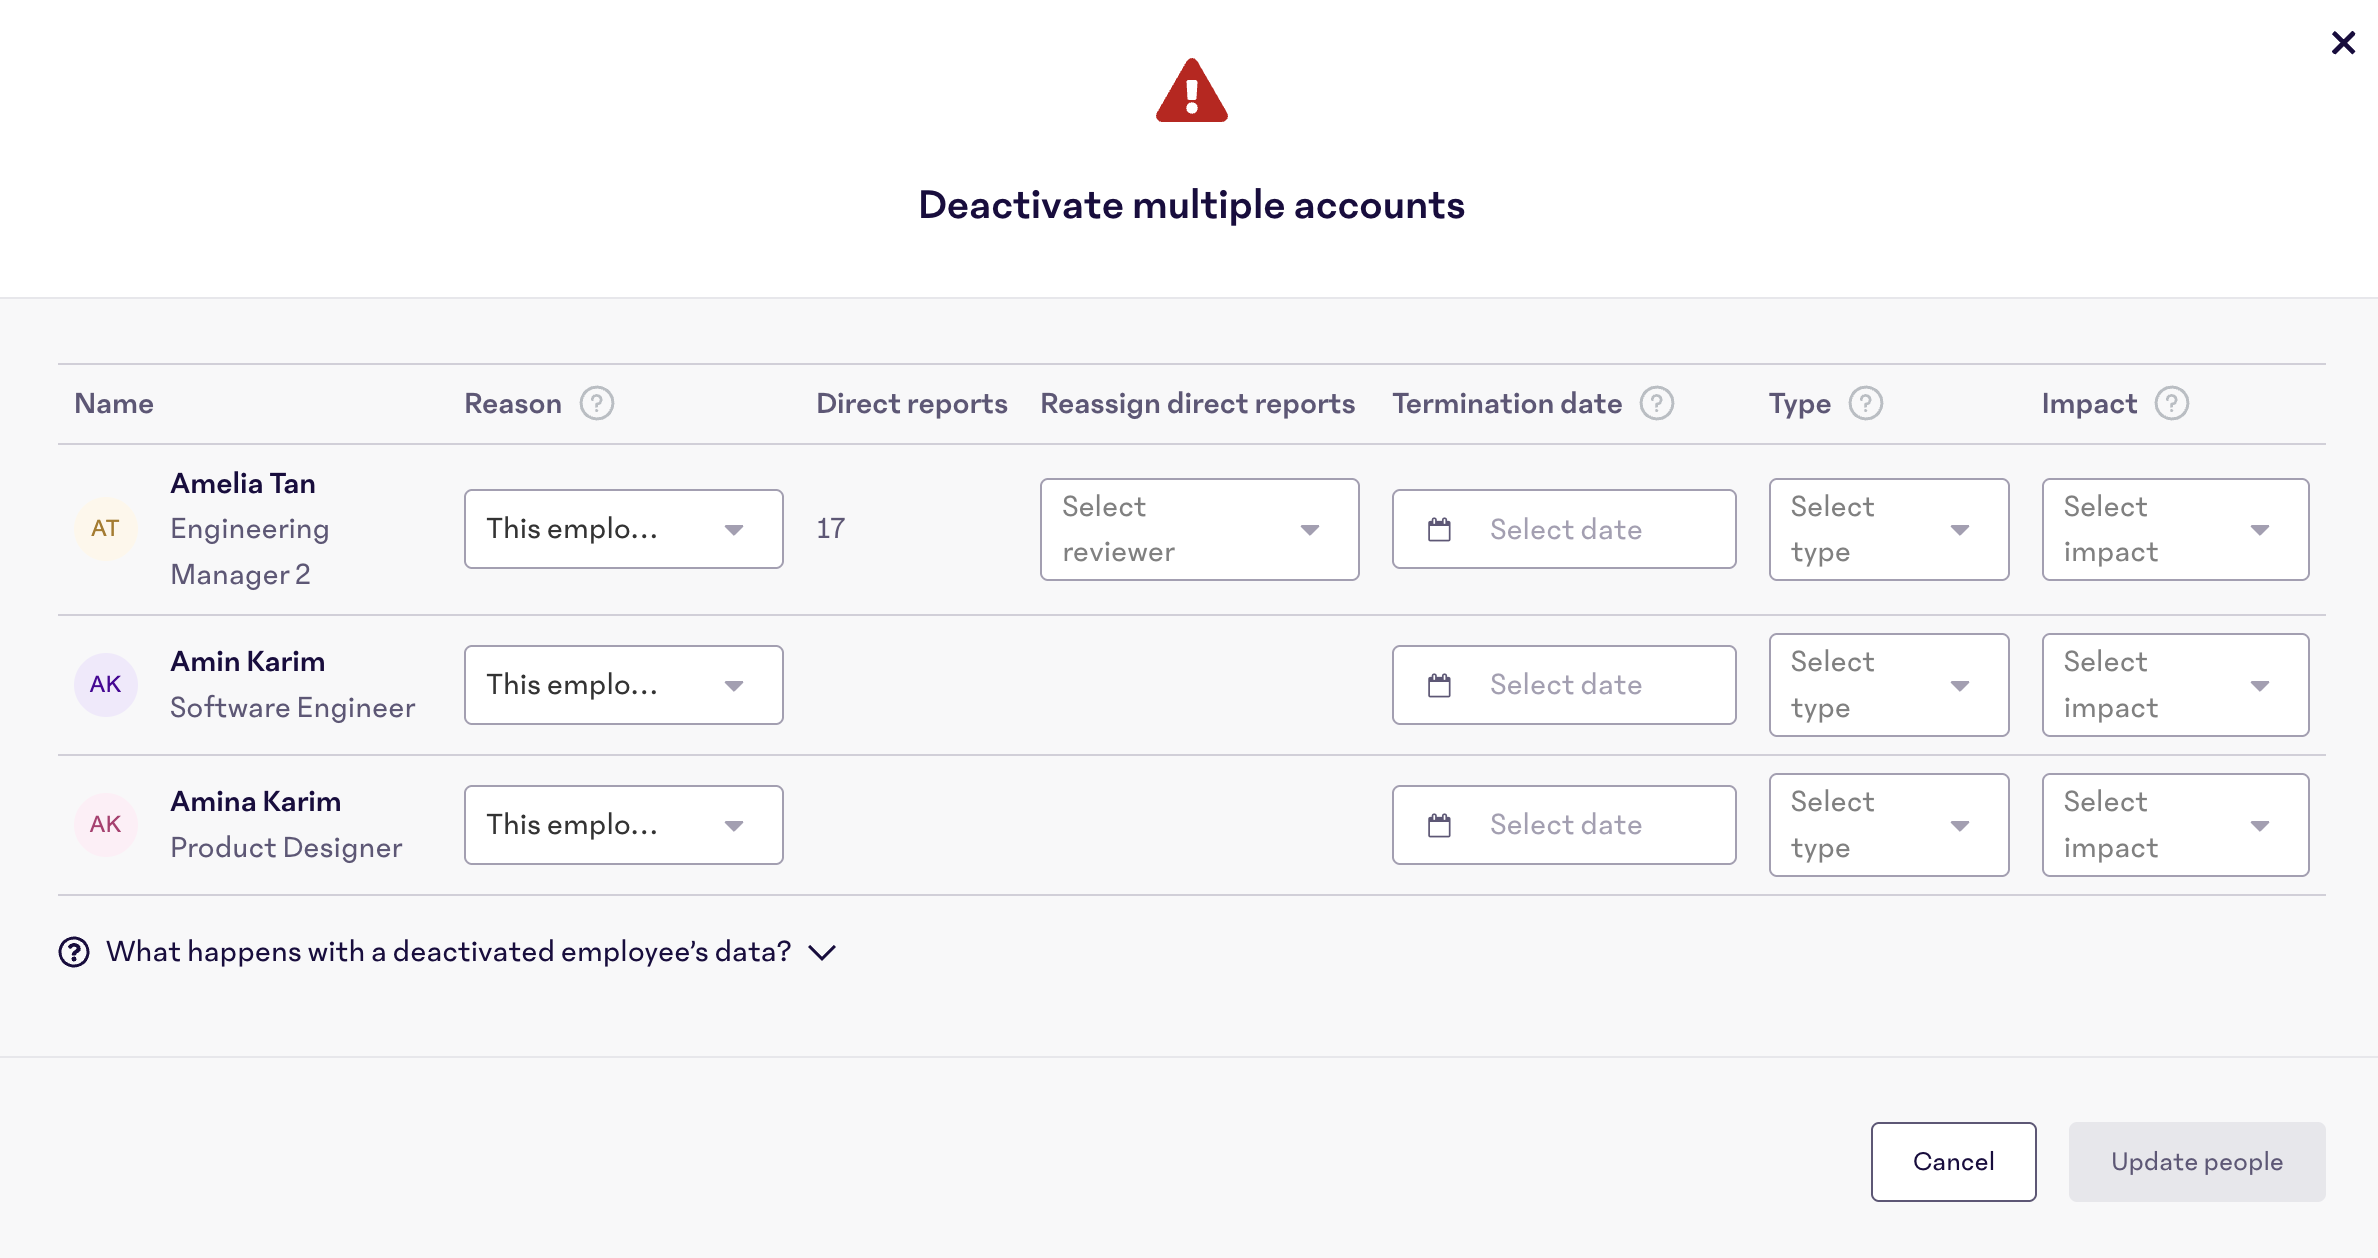2378x1258 pixels.
Task: Click Amina Karim's termination date field
Action: point(1564,825)
